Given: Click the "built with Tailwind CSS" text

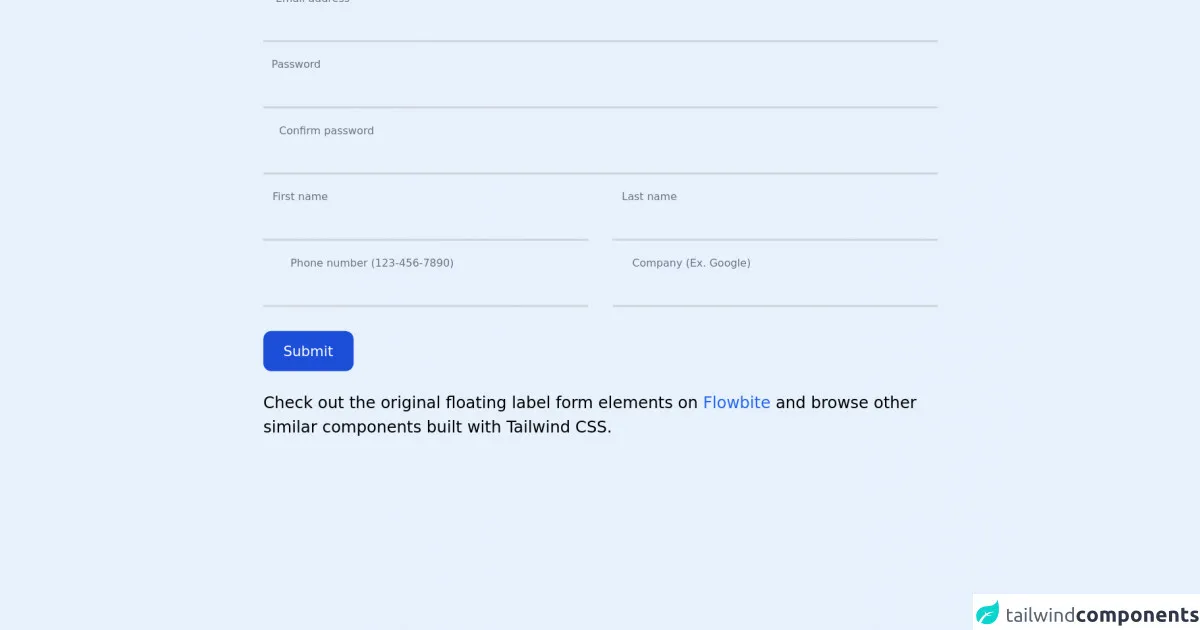Looking at the screenshot, I should tap(518, 427).
